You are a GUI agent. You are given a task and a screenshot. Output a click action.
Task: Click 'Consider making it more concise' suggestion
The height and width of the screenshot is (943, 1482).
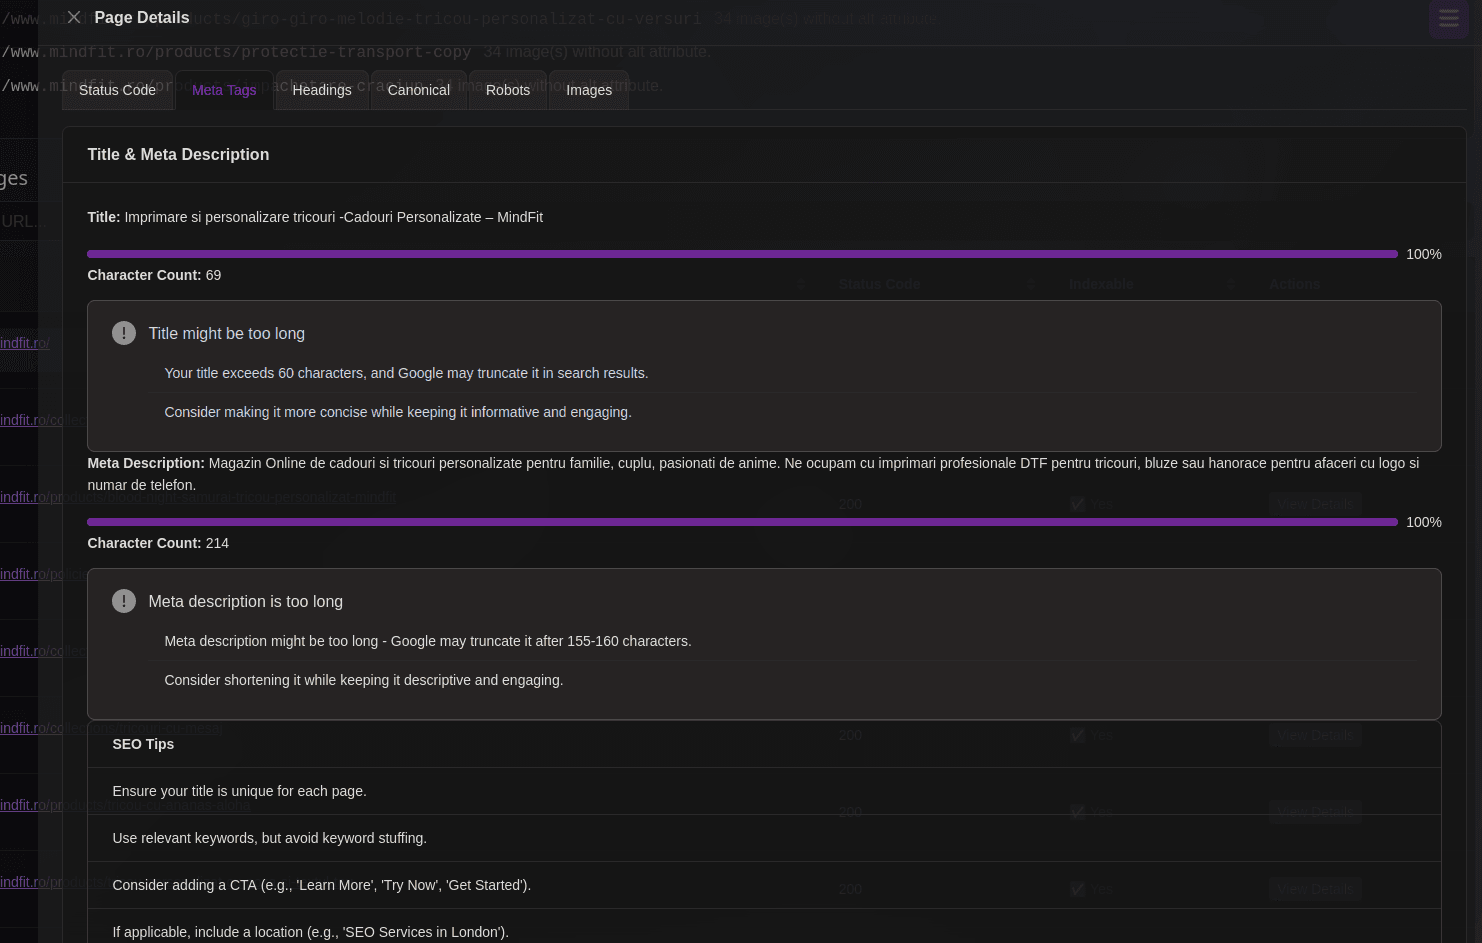click(398, 412)
